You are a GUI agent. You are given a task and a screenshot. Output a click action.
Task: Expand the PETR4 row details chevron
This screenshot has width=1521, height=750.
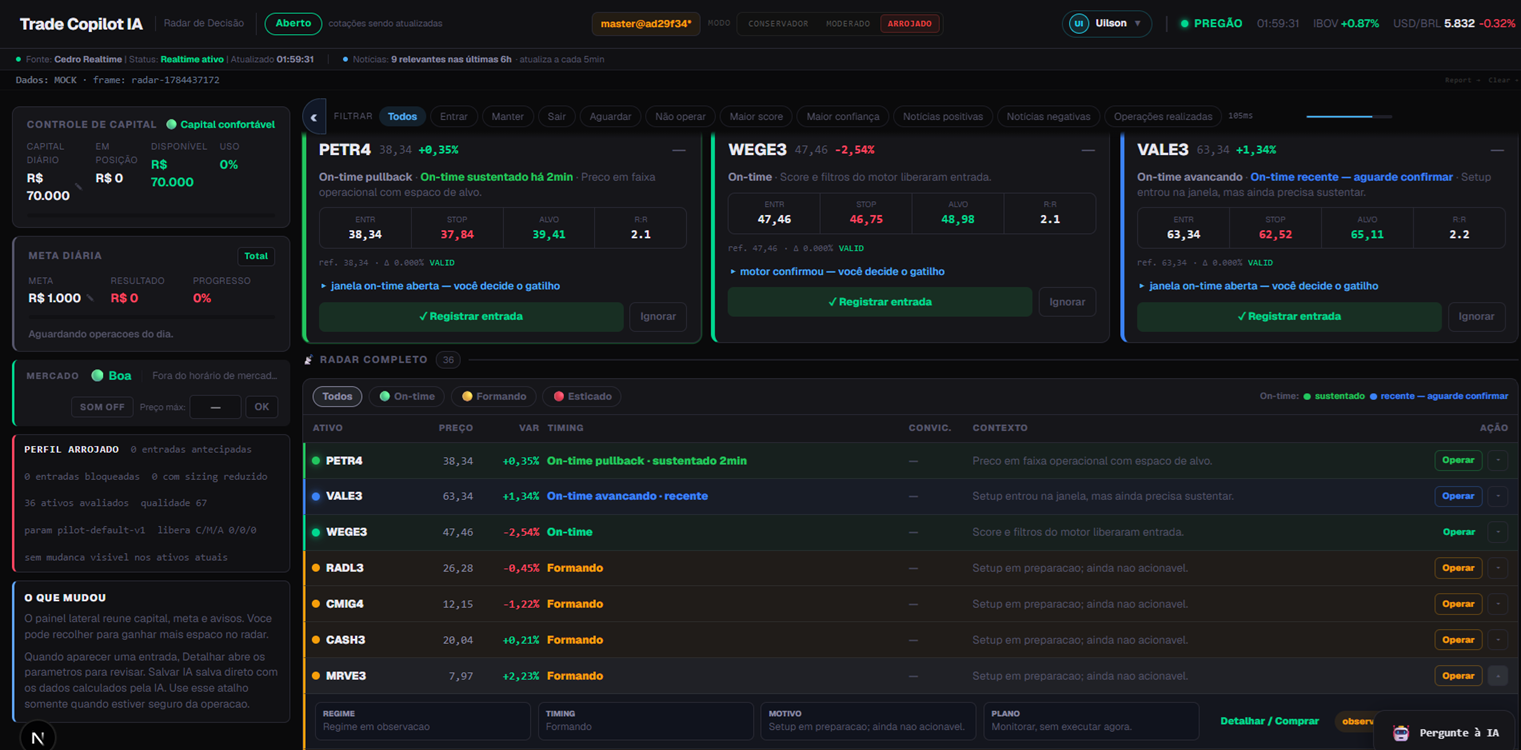pos(1497,461)
